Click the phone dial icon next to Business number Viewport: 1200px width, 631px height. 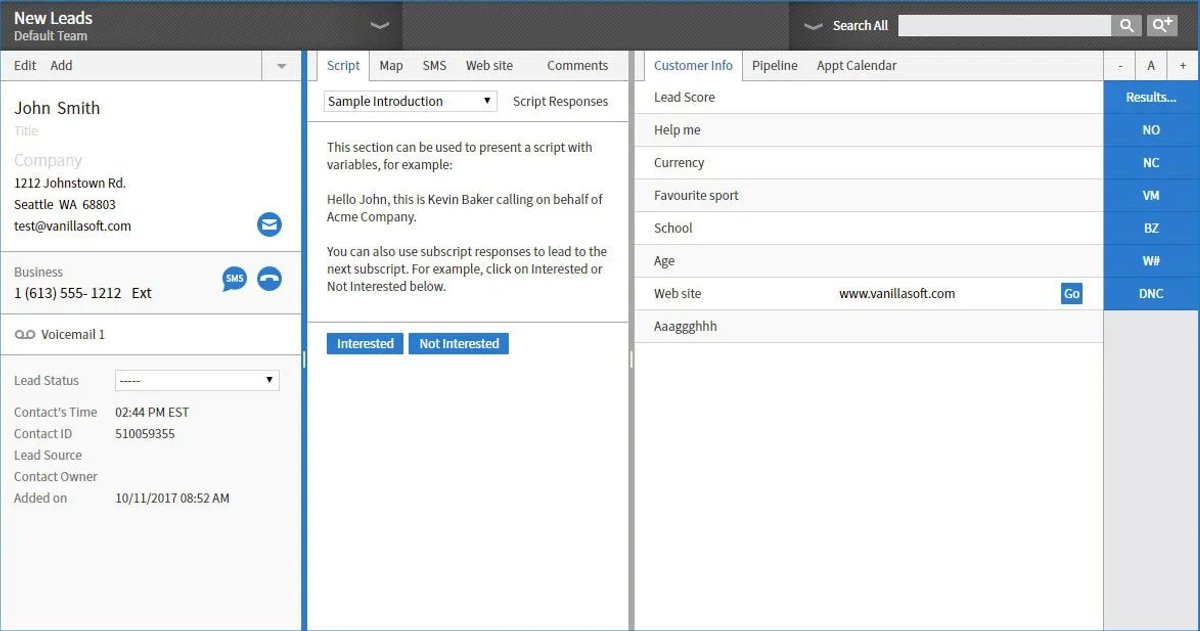pyautogui.click(x=269, y=279)
